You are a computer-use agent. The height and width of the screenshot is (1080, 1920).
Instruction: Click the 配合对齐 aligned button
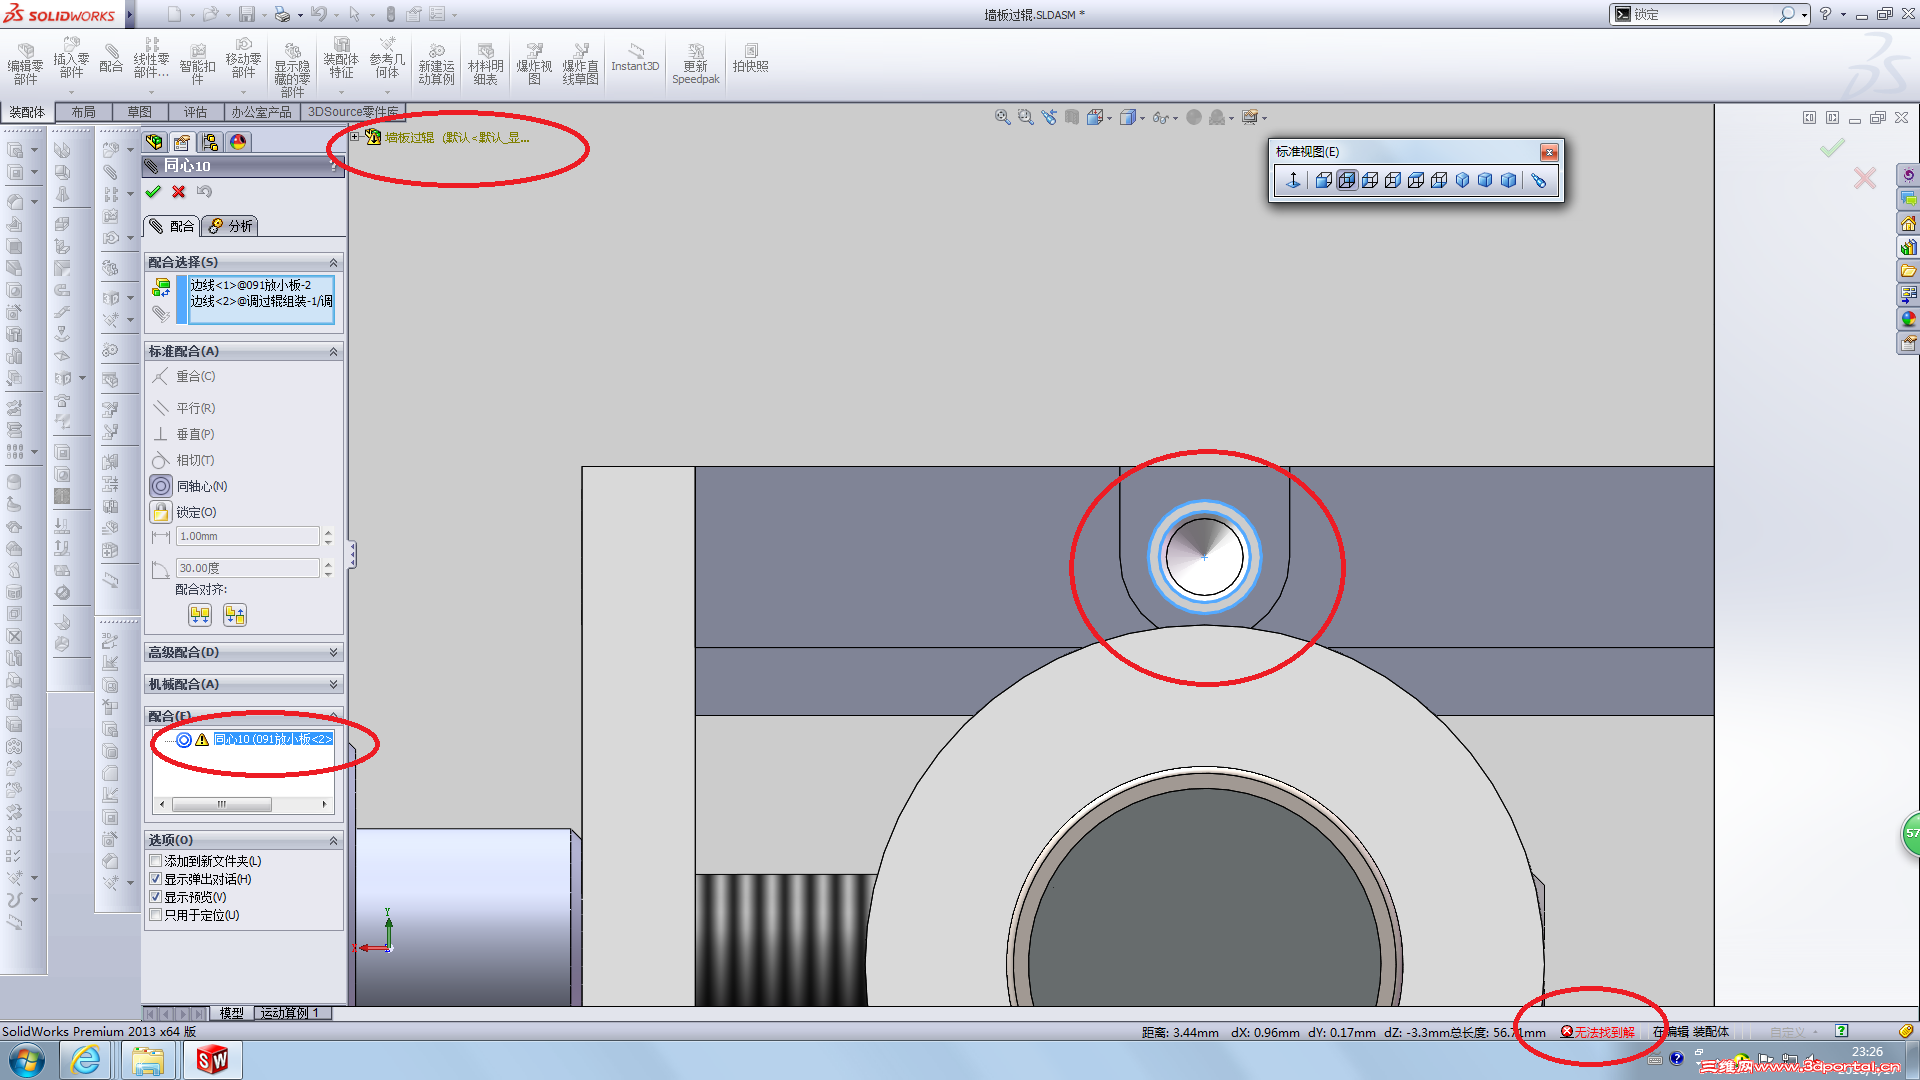(200, 615)
